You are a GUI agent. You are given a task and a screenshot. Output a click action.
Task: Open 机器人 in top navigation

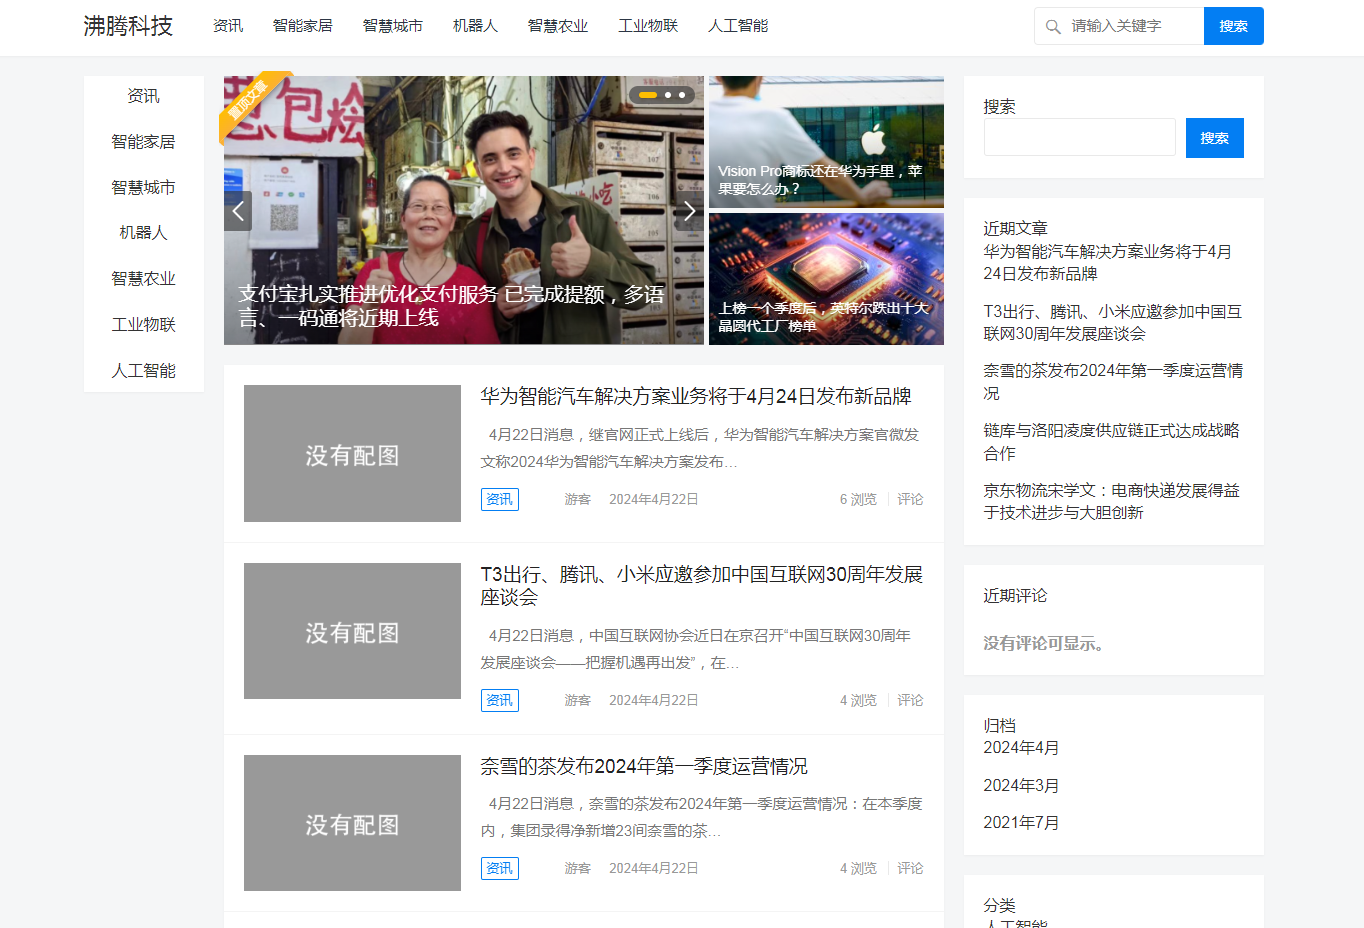pos(475,26)
